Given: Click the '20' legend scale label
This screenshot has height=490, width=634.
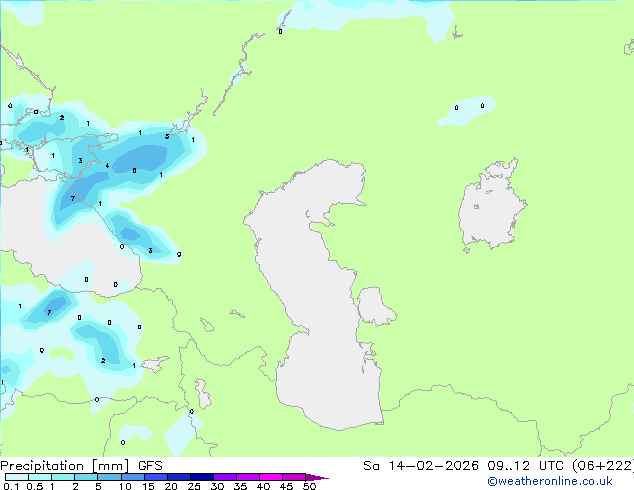Looking at the screenshot, I should coord(171,486).
